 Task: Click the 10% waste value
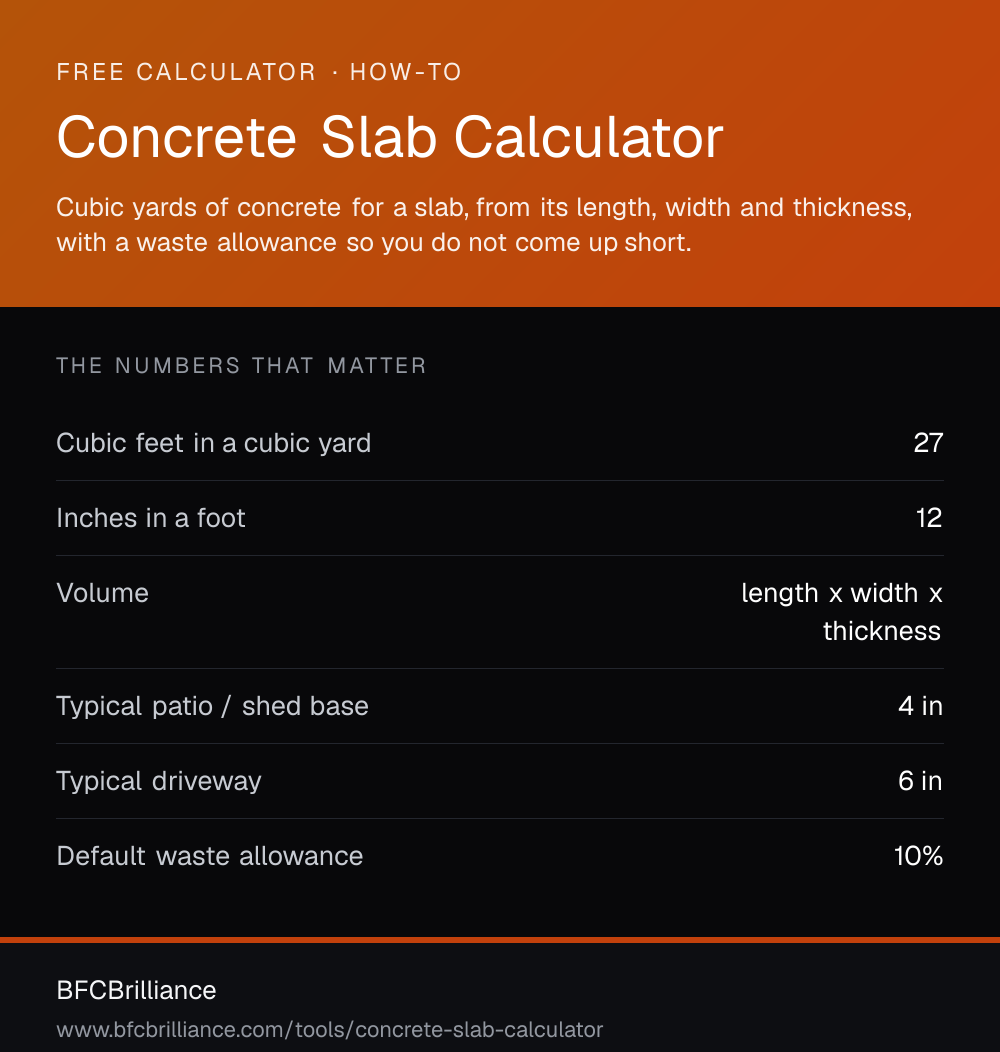[918, 856]
